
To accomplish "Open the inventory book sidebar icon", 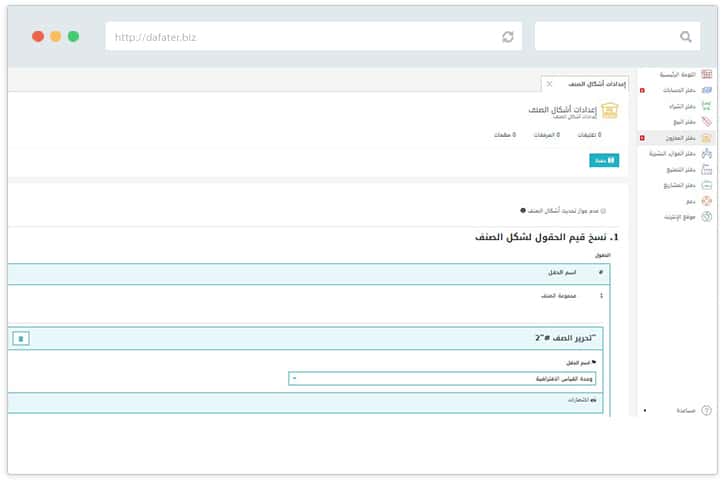I will pos(706,138).
